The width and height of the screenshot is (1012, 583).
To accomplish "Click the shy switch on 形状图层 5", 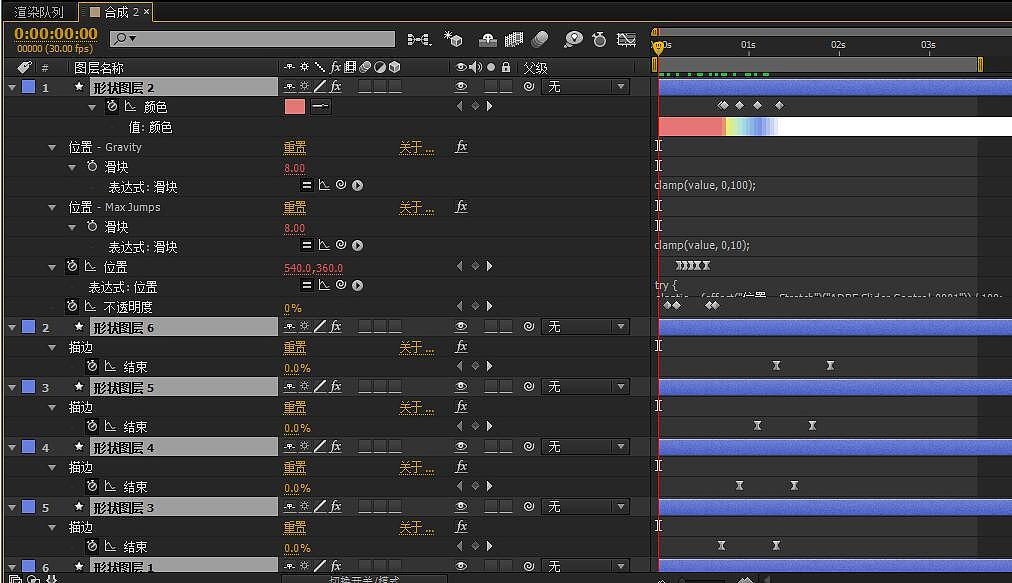I will [290, 387].
